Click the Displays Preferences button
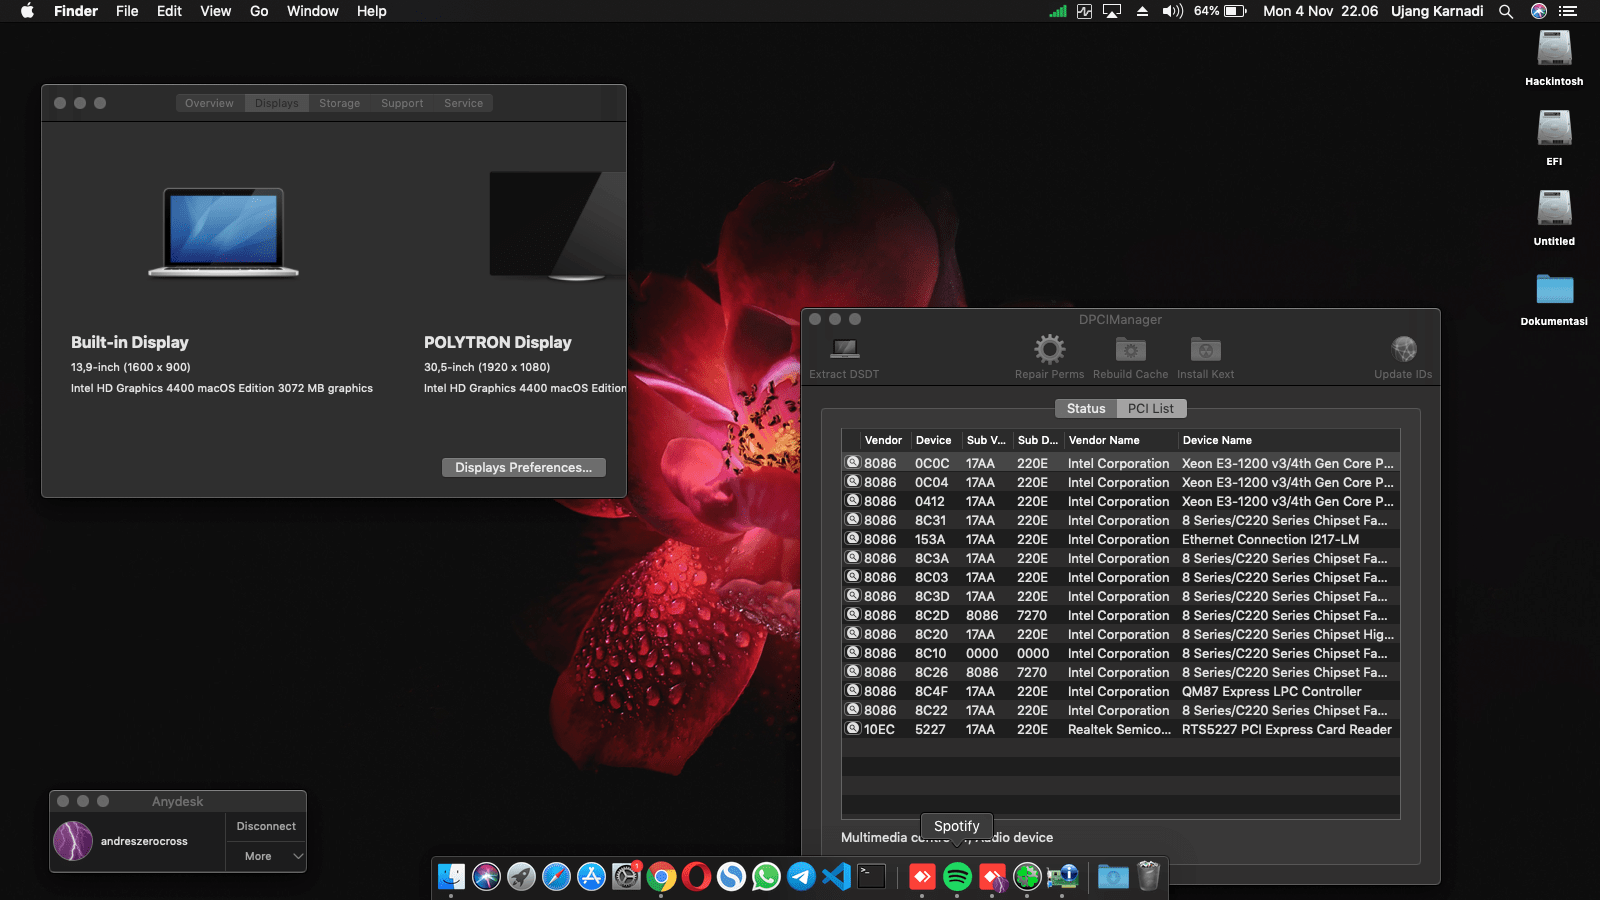Viewport: 1600px width, 900px height. click(x=523, y=467)
